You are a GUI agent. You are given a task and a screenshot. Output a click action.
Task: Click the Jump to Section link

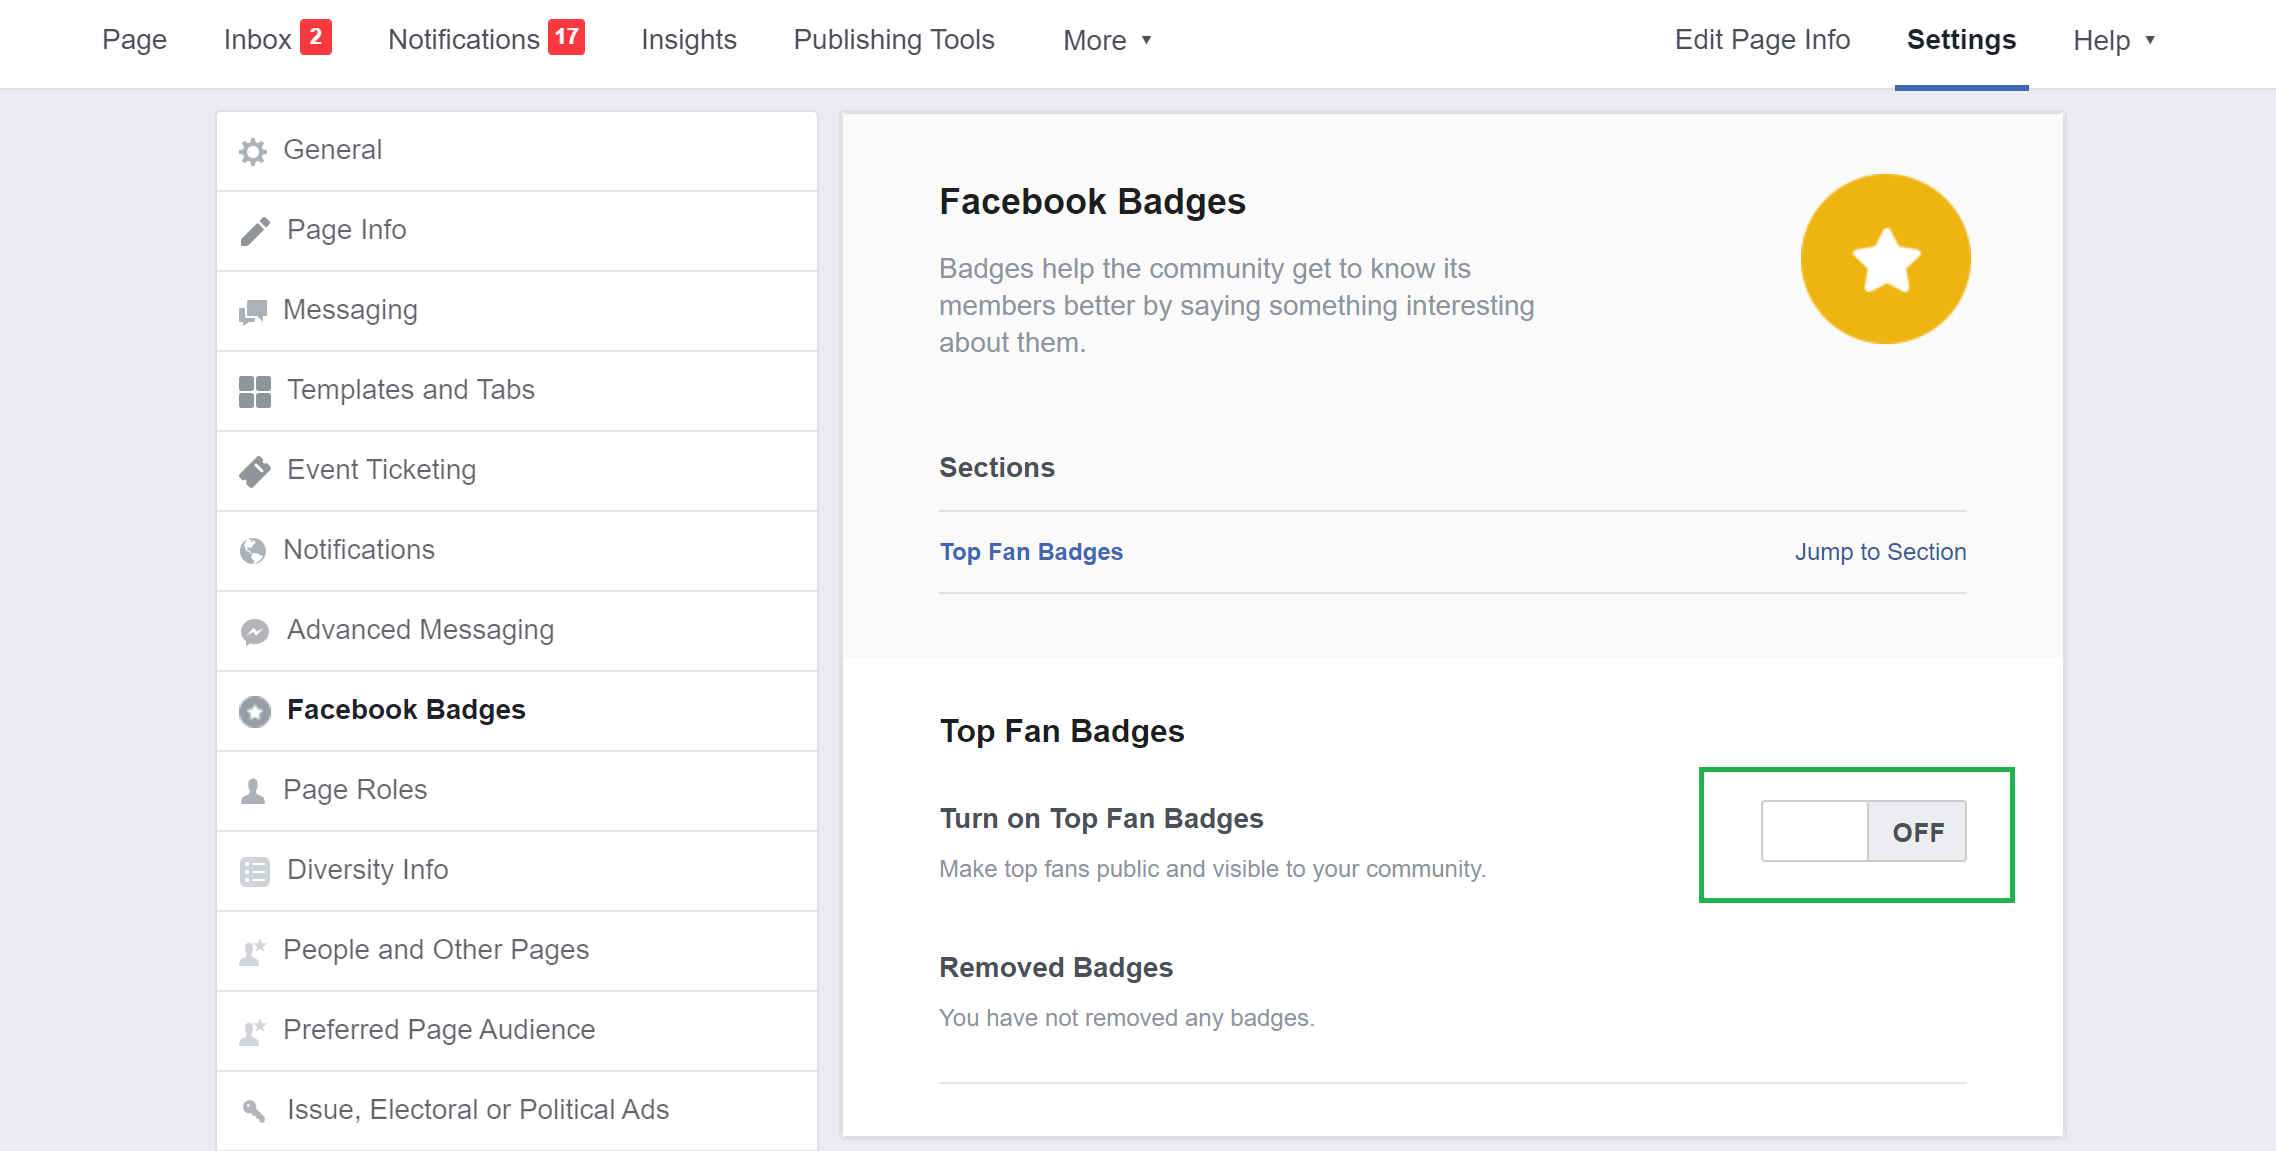[1879, 552]
